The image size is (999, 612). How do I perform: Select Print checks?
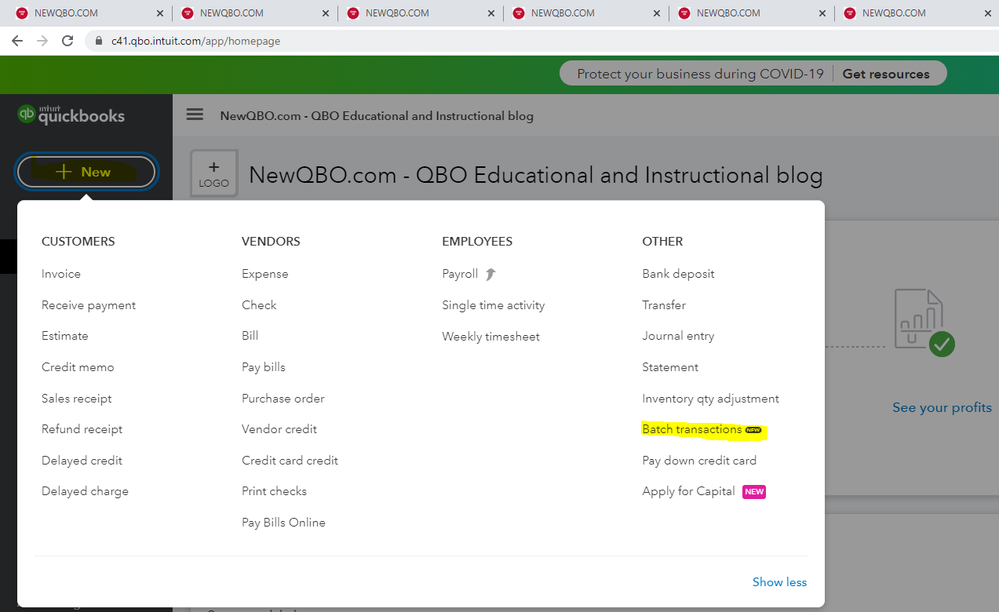[274, 491]
